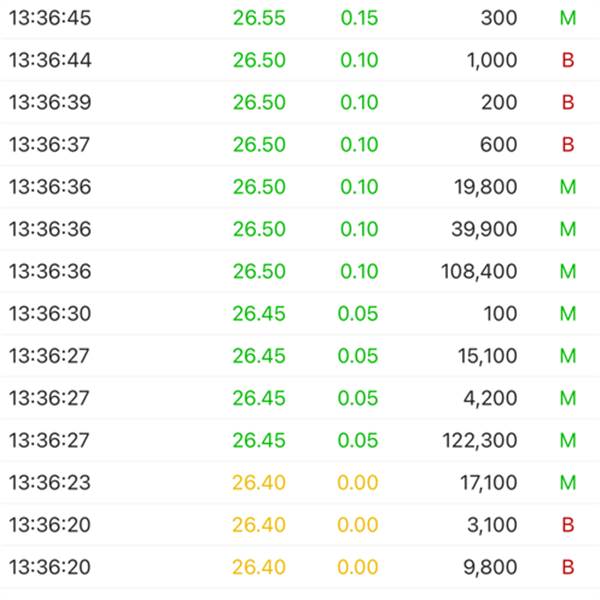Click the B marker beside volume 3,100
600x600 pixels.
pyautogui.click(x=568, y=525)
